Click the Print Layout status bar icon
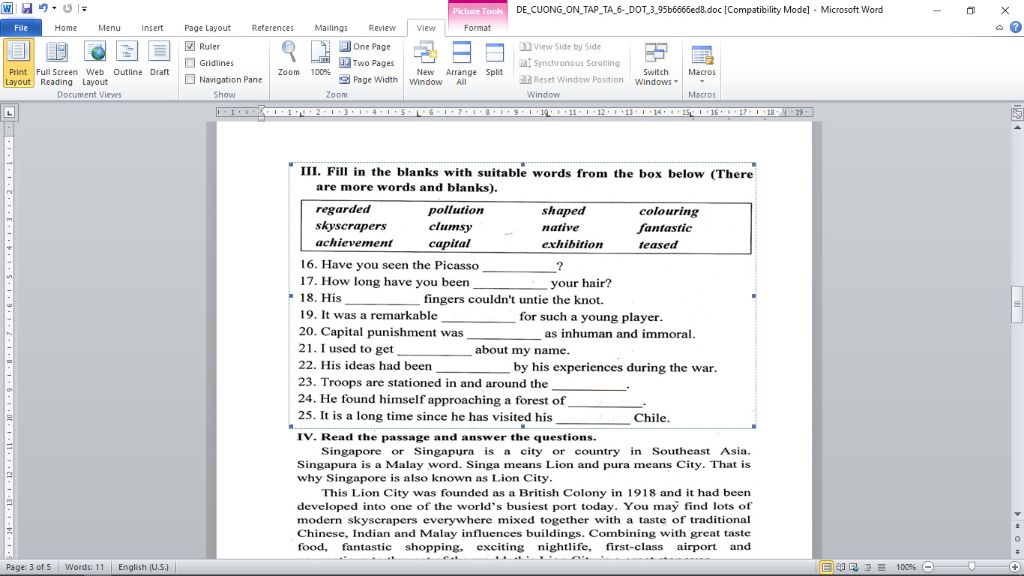 tap(826, 567)
